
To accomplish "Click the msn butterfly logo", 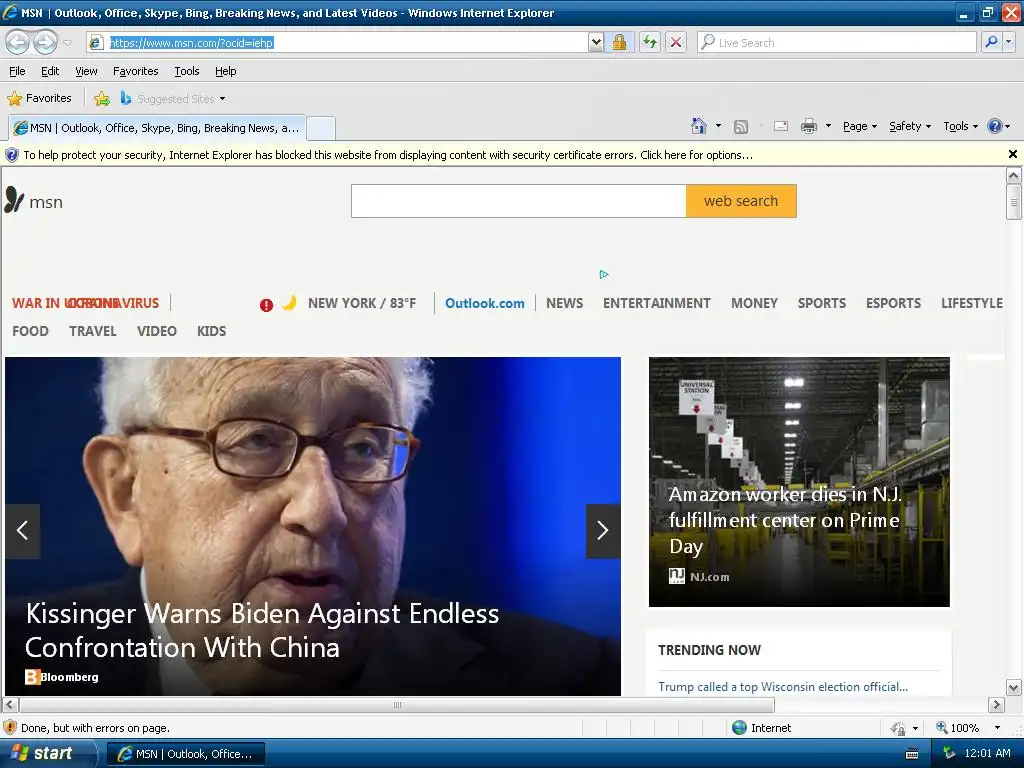I will click(x=34, y=201).
